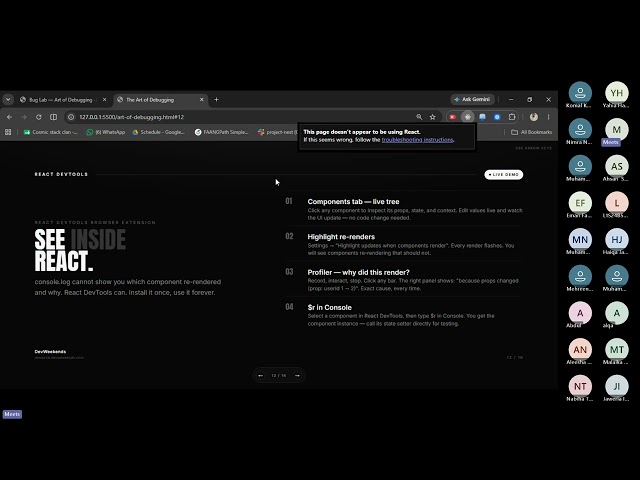Click 'Components tab — live tree' heading
Screen dimensions: 640x480
coord(353,202)
